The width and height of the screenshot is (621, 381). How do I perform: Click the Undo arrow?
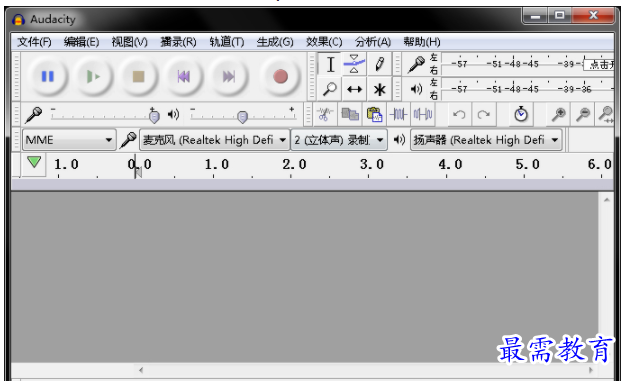[459, 115]
